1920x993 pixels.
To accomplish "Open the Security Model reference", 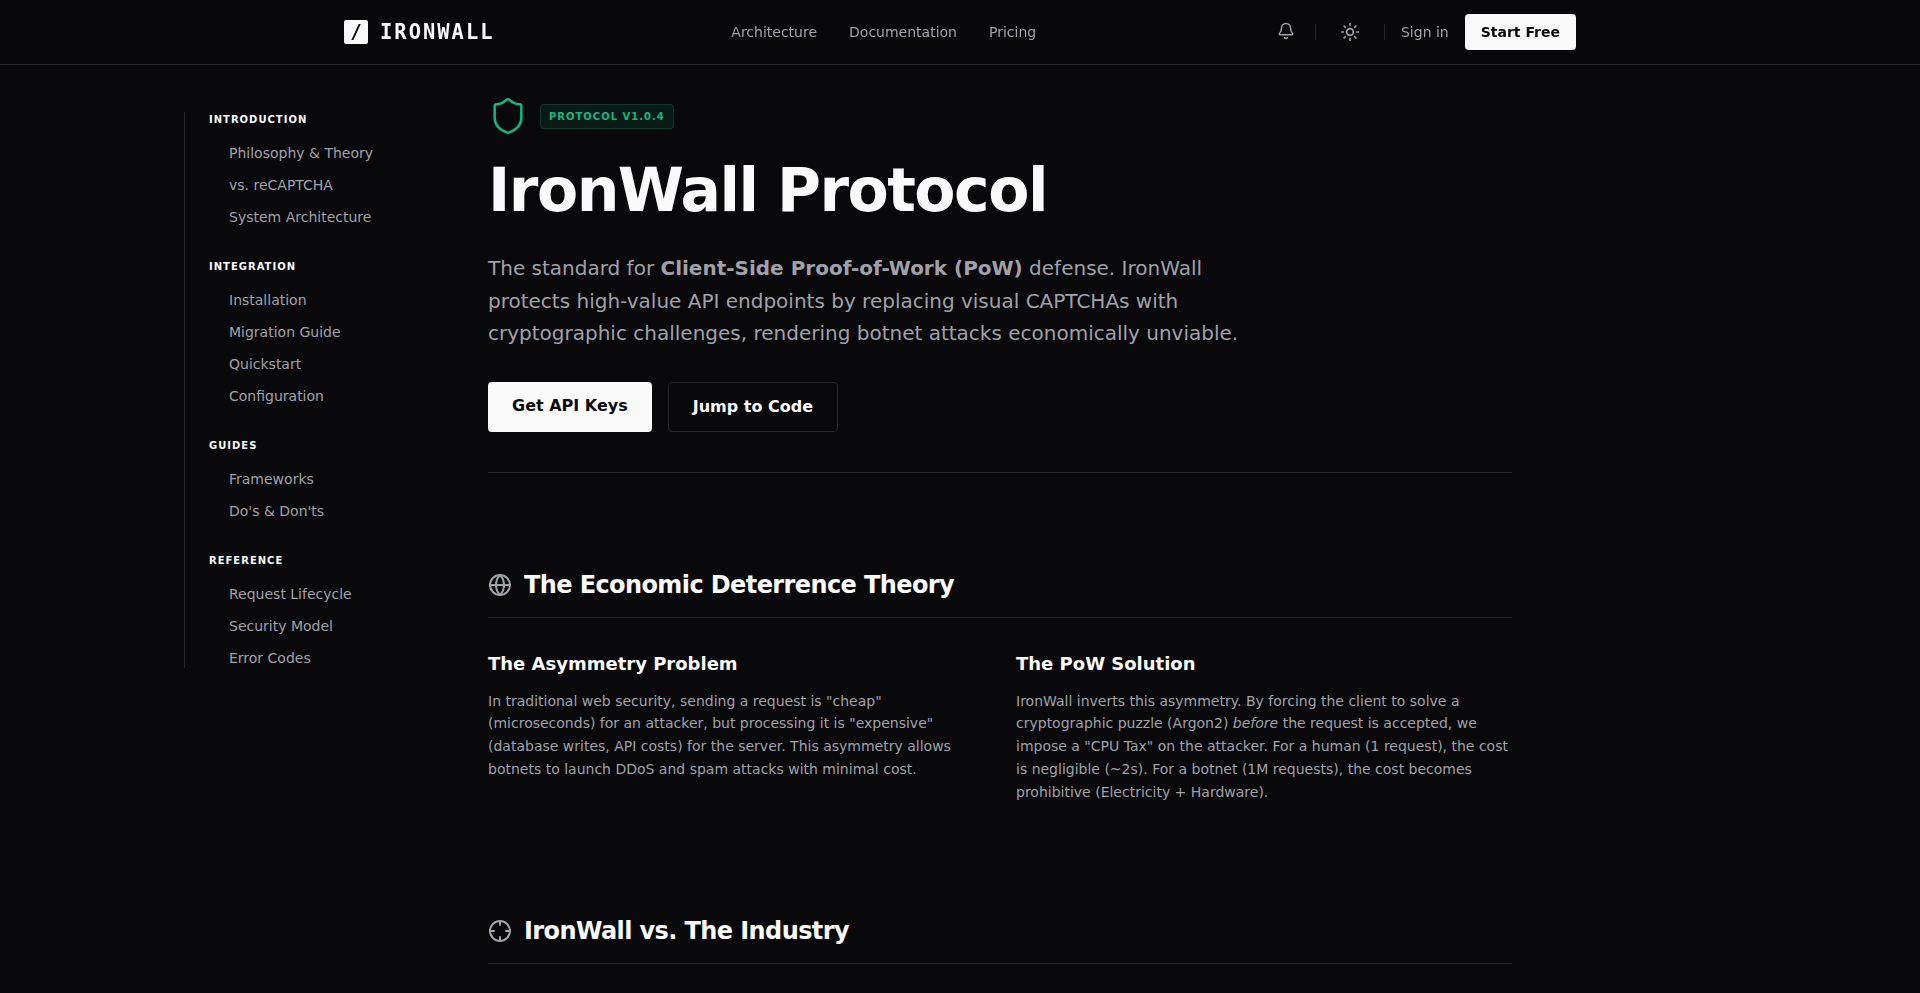I will 280,625.
